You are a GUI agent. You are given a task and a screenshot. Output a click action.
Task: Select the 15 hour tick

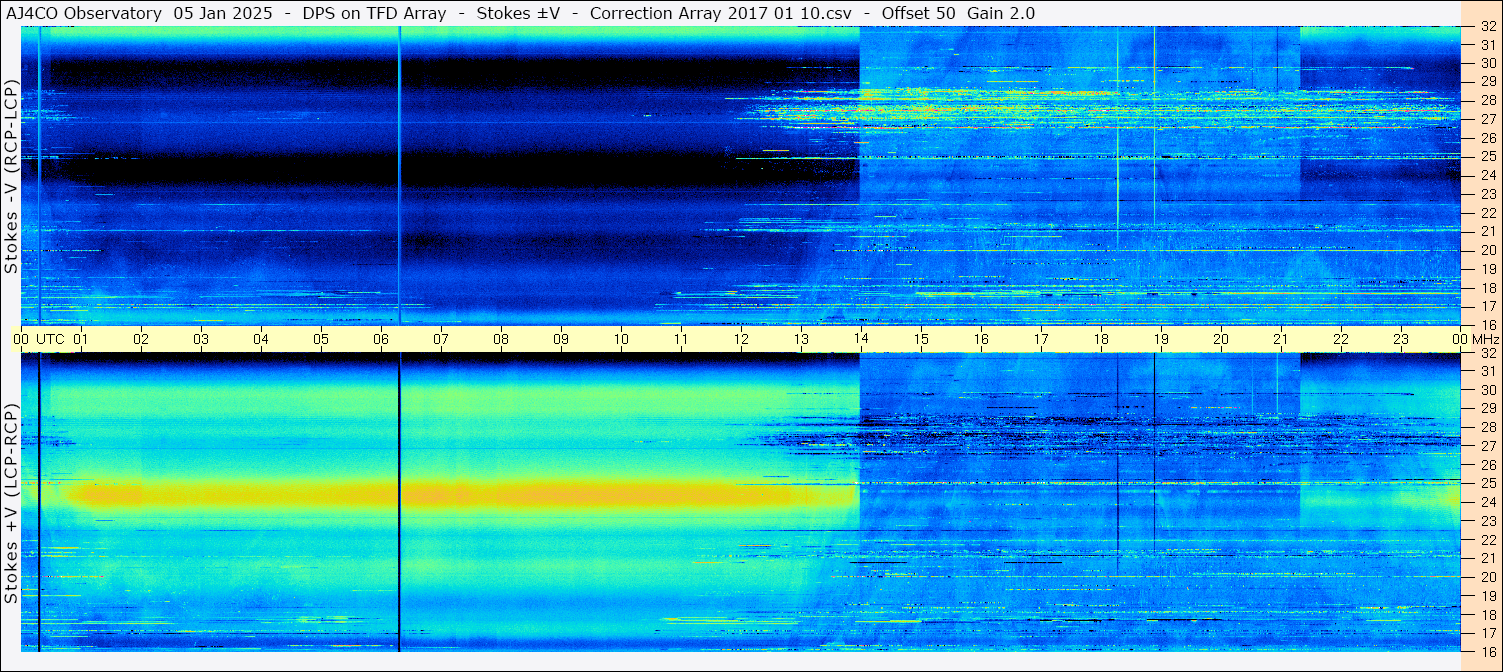921,339
